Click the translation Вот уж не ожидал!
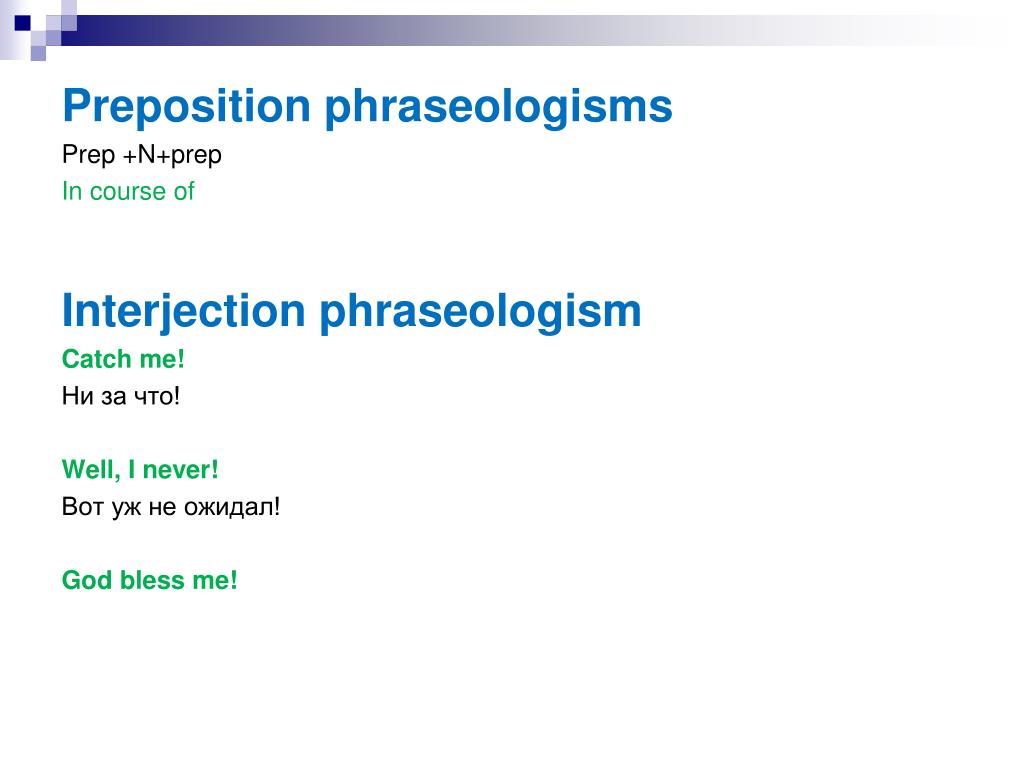This screenshot has width=1024, height=768. pos(171,507)
